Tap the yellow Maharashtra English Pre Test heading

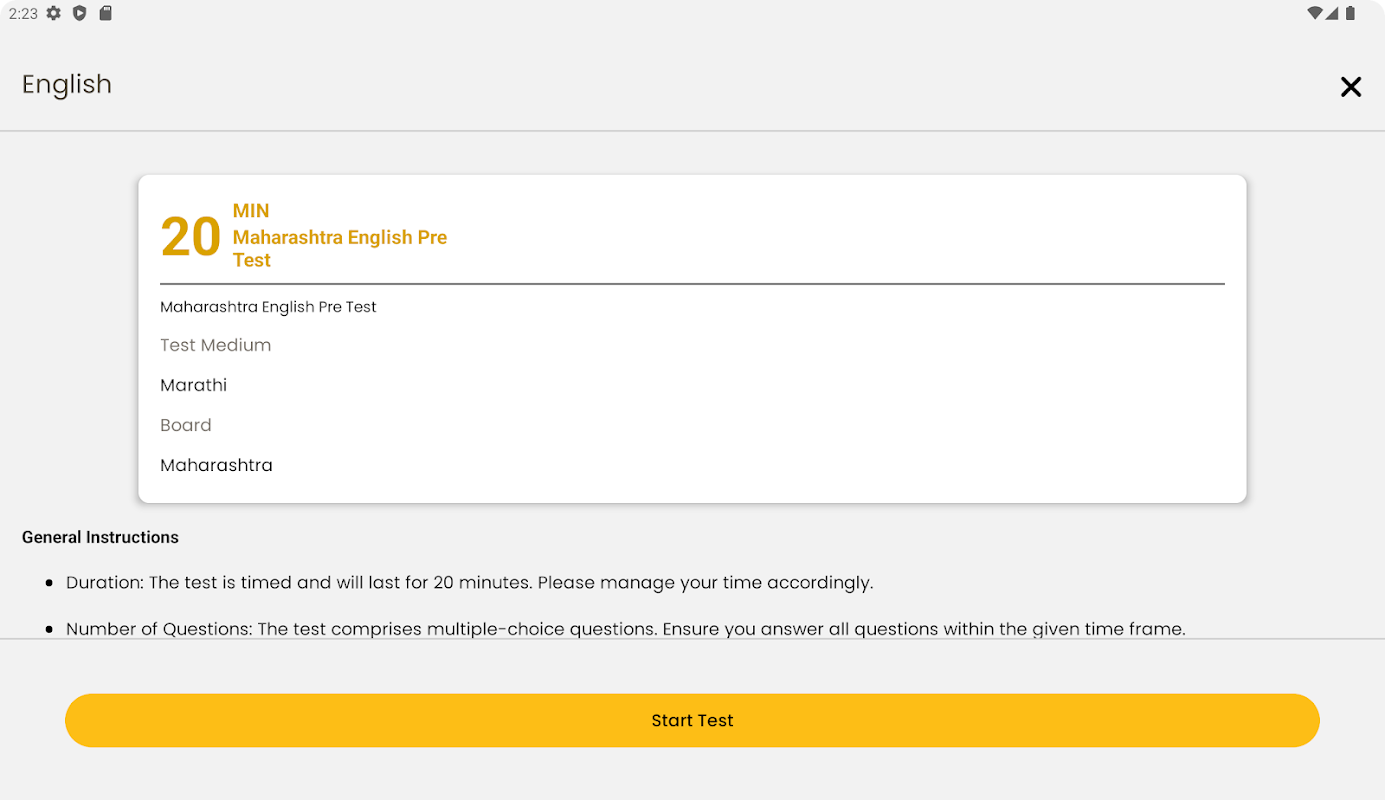tap(339, 248)
